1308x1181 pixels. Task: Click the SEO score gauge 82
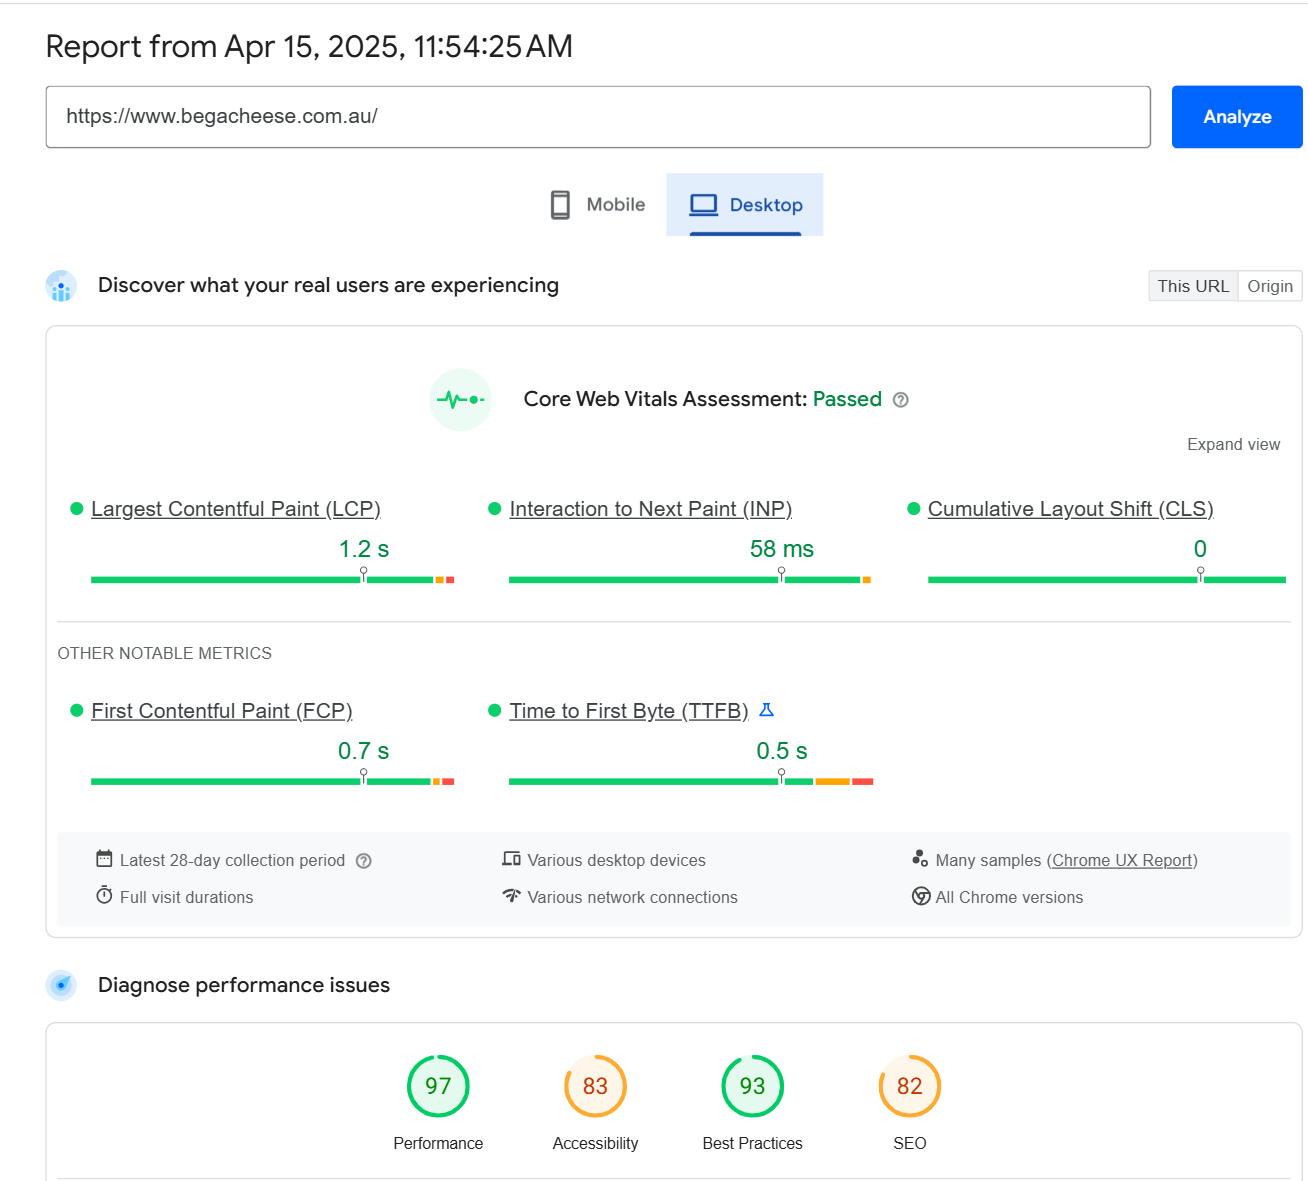pyautogui.click(x=910, y=1086)
